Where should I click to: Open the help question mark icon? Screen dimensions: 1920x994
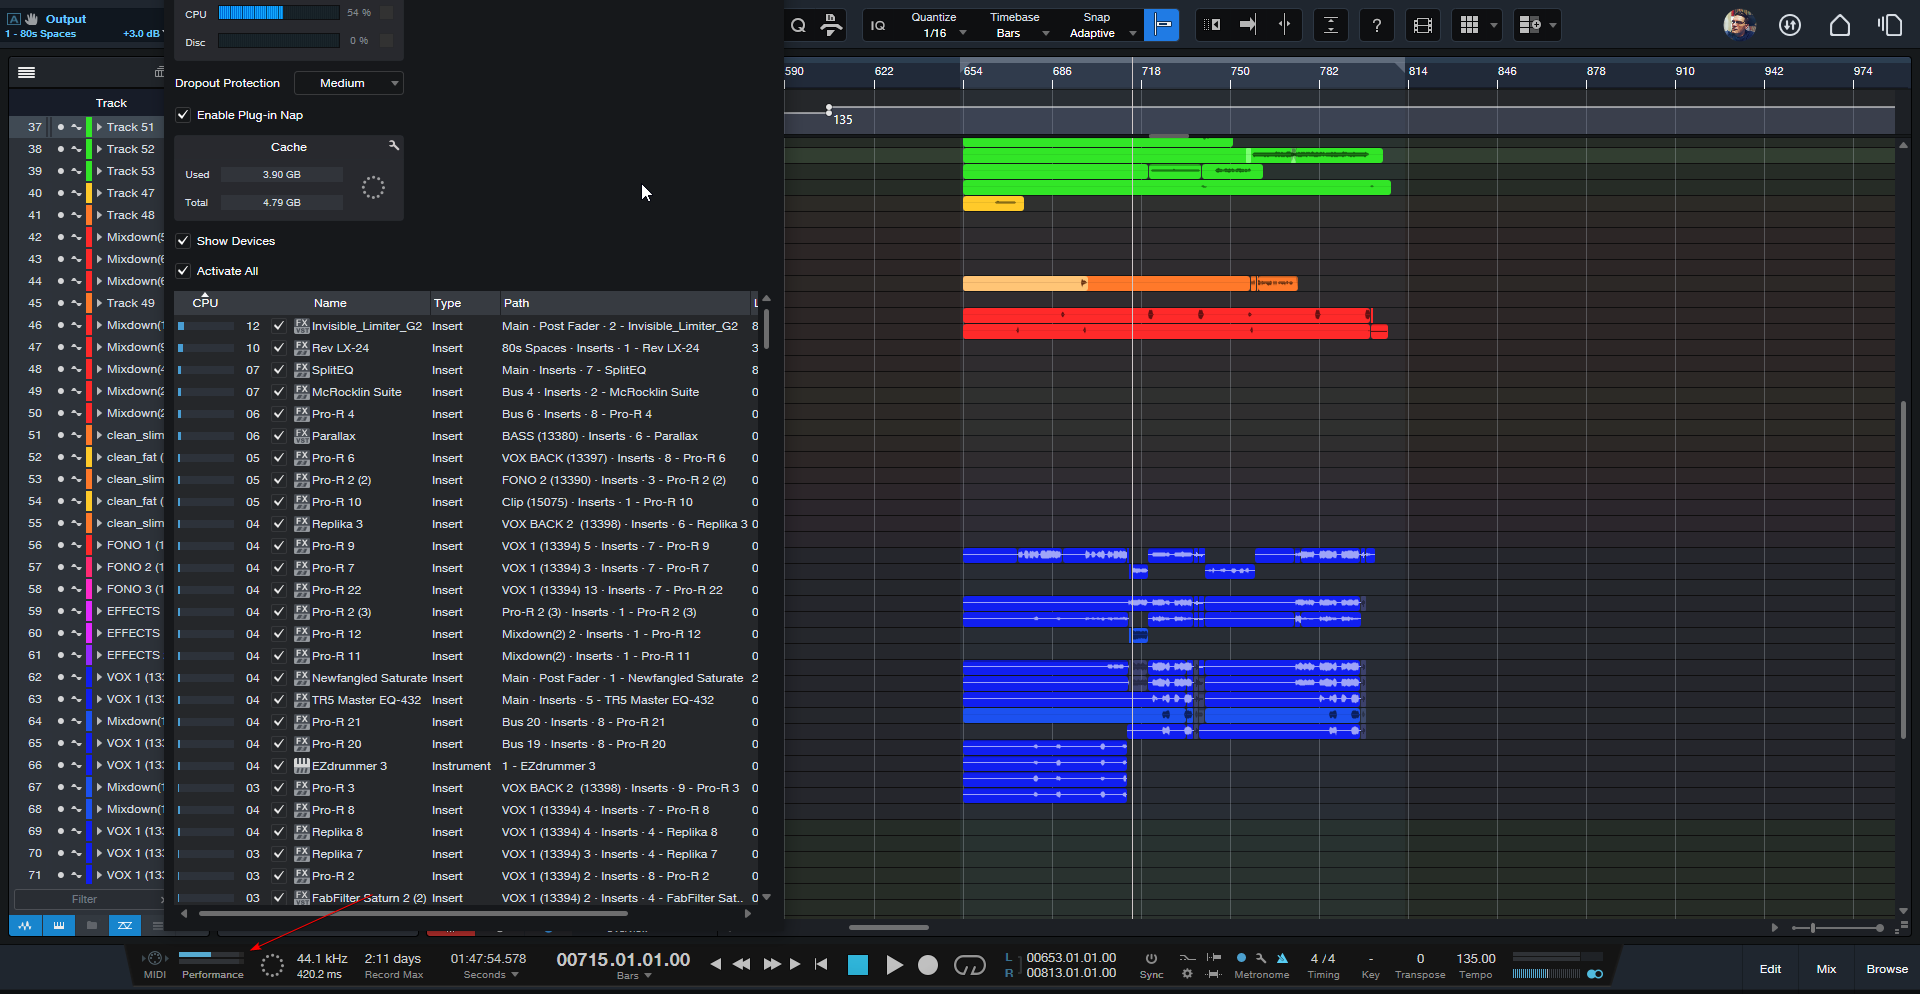(x=1377, y=25)
